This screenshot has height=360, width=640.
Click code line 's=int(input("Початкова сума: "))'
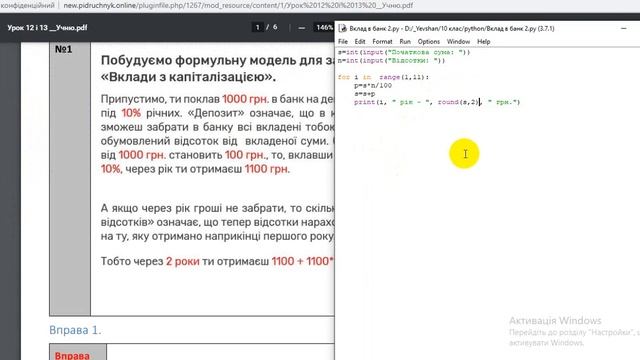click(404, 52)
